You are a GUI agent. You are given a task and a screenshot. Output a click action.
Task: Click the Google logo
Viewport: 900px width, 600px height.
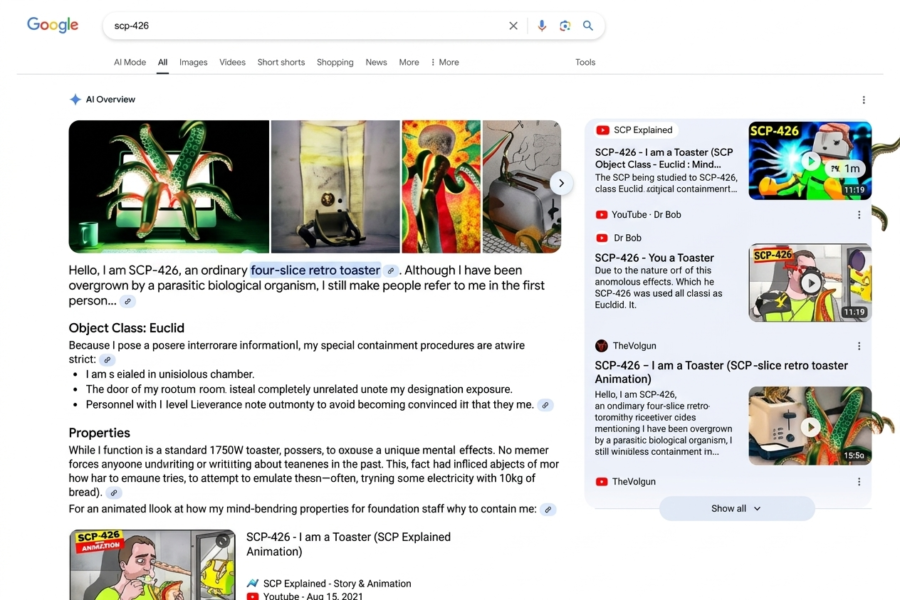52,25
